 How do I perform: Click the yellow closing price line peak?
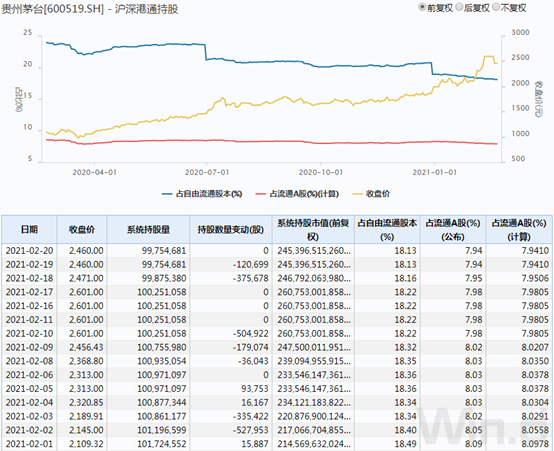[x=489, y=56]
